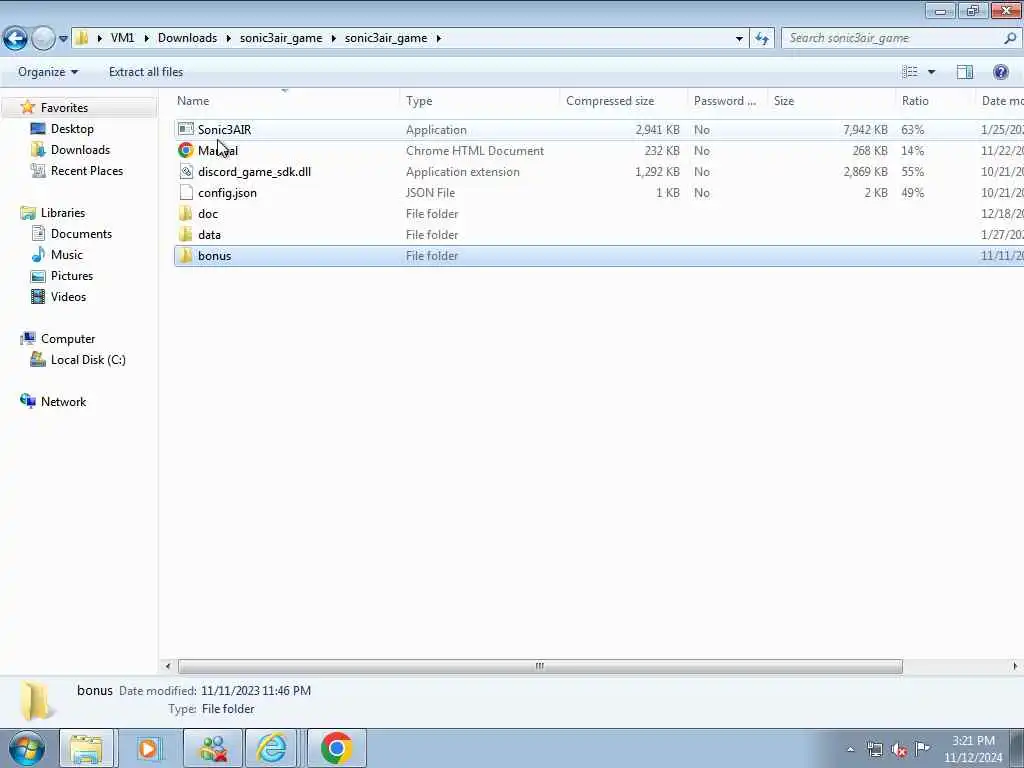Viewport: 1024px width, 768px height.
Task: Open the Videos library
Action: (x=68, y=296)
